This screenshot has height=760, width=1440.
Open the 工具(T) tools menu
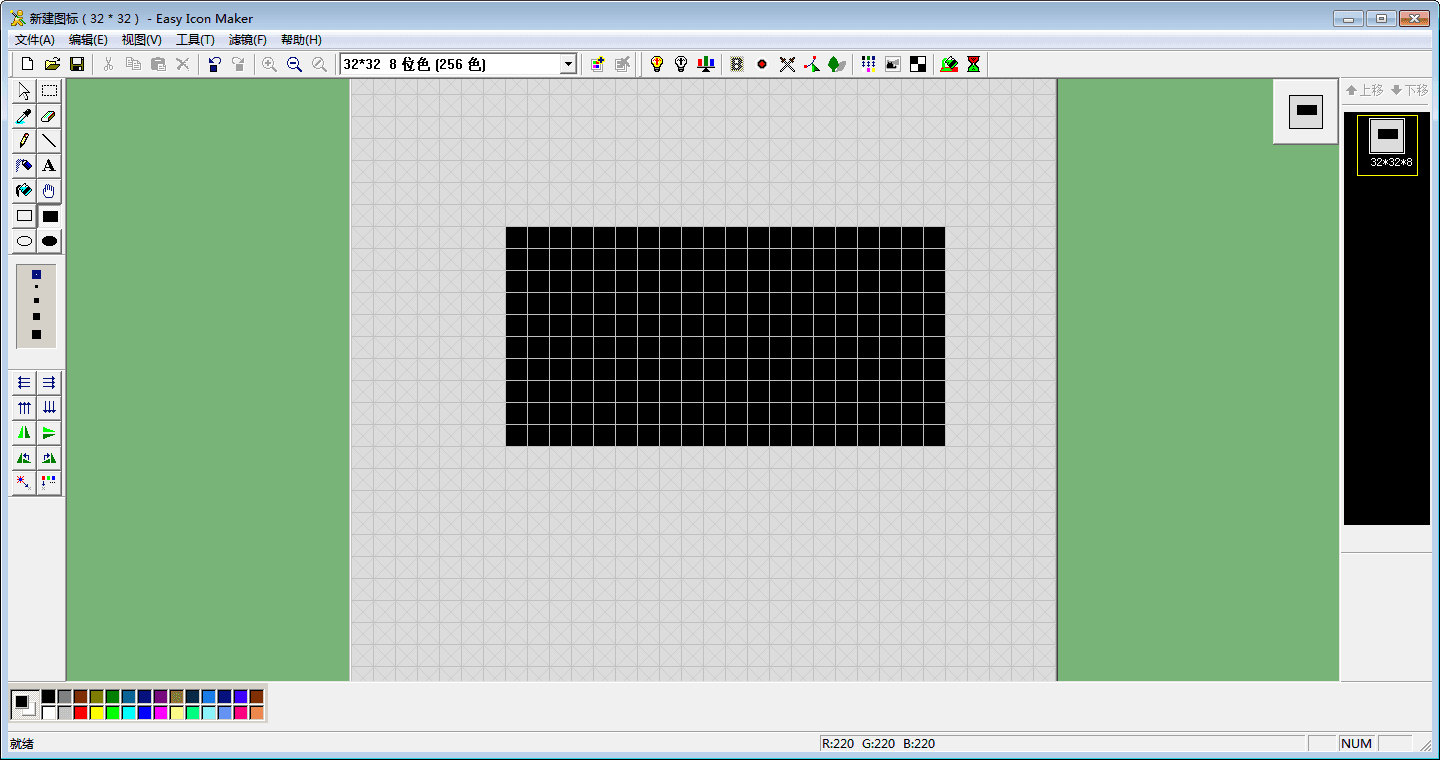pyautogui.click(x=195, y=39)
